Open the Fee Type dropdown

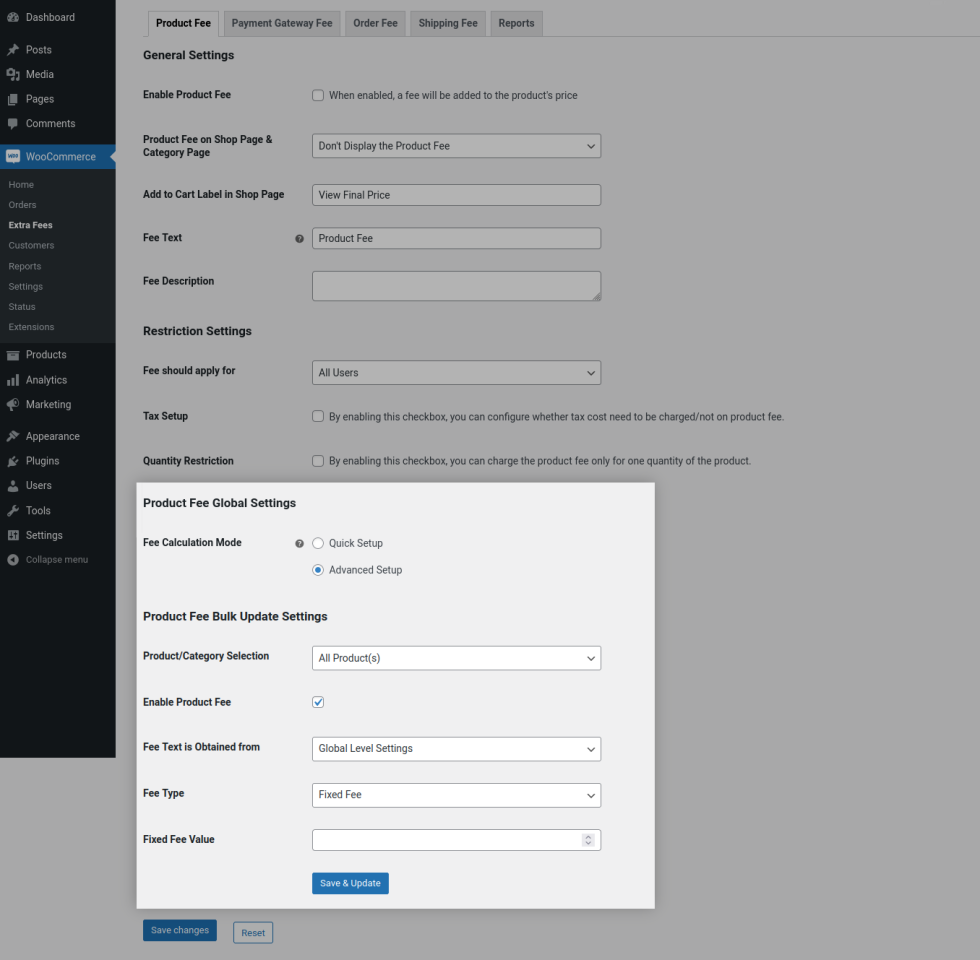(x=456, y=795)
